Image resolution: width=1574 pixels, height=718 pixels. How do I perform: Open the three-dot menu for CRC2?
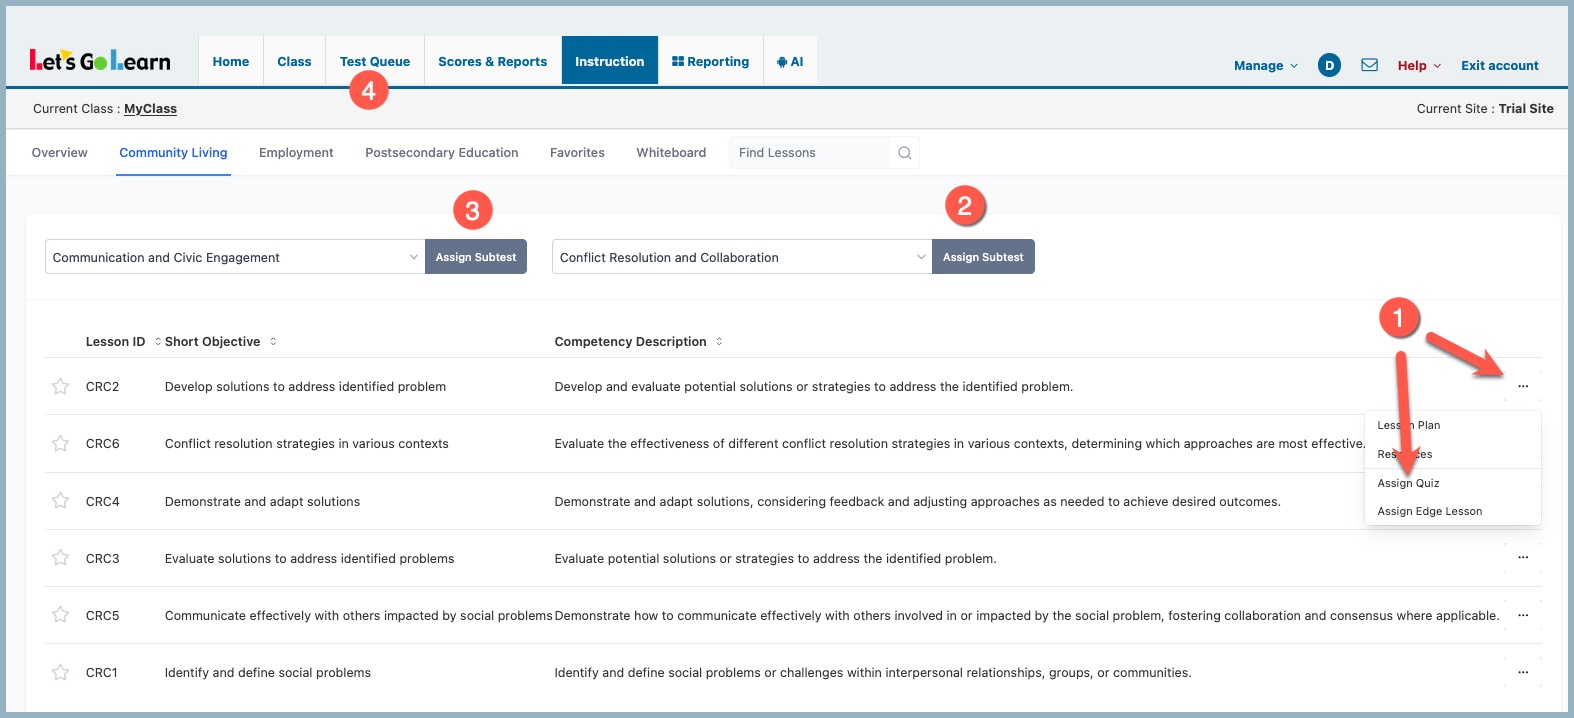click(x=1522, y=386)
